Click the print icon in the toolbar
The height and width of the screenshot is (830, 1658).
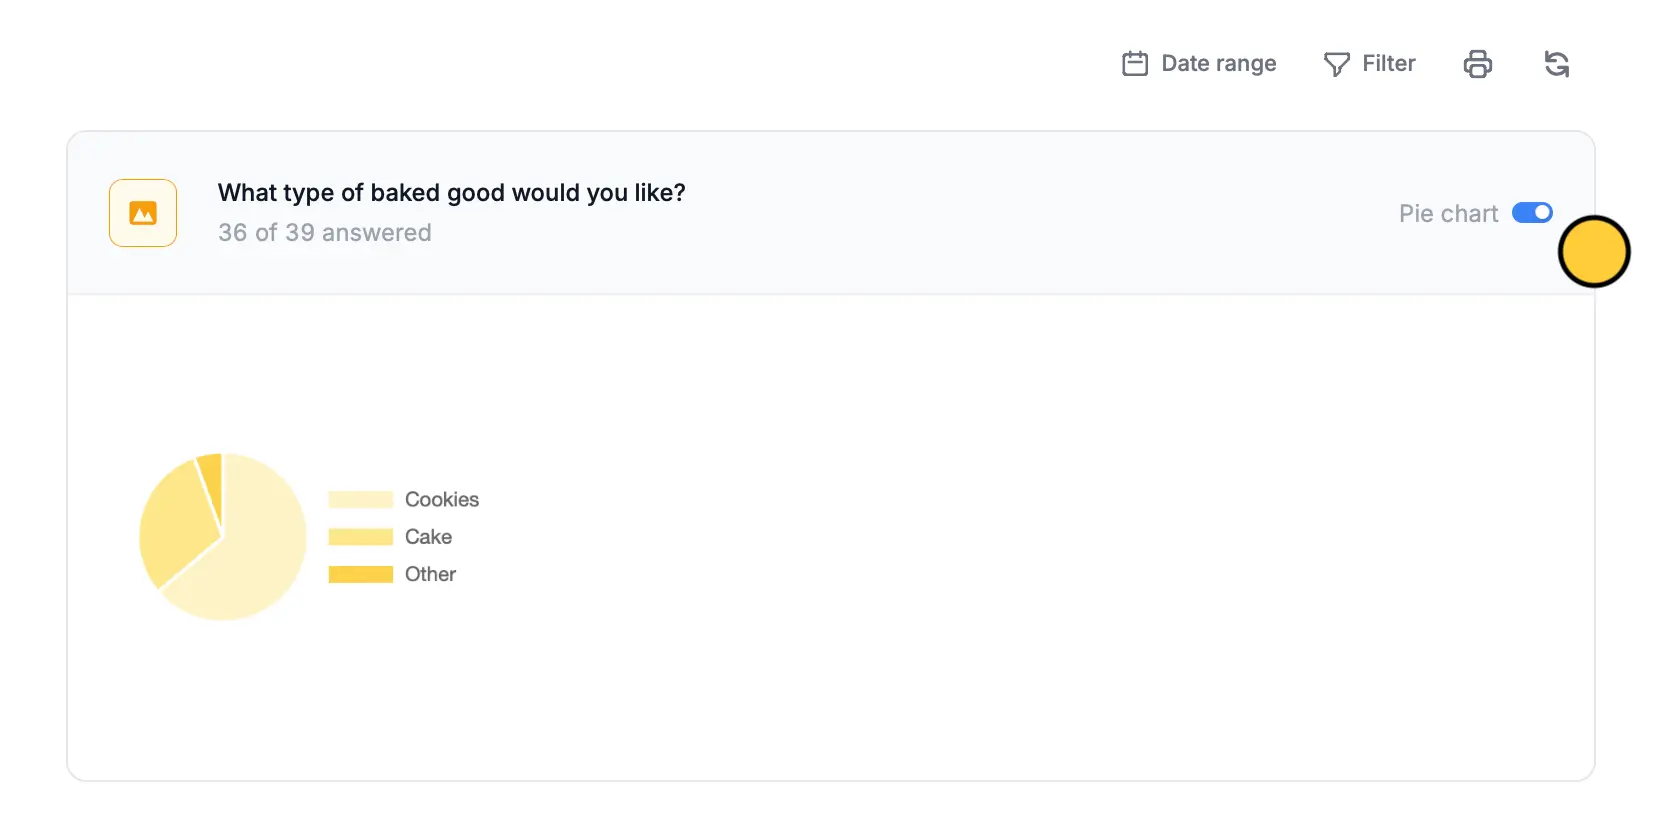point(1478,63)
